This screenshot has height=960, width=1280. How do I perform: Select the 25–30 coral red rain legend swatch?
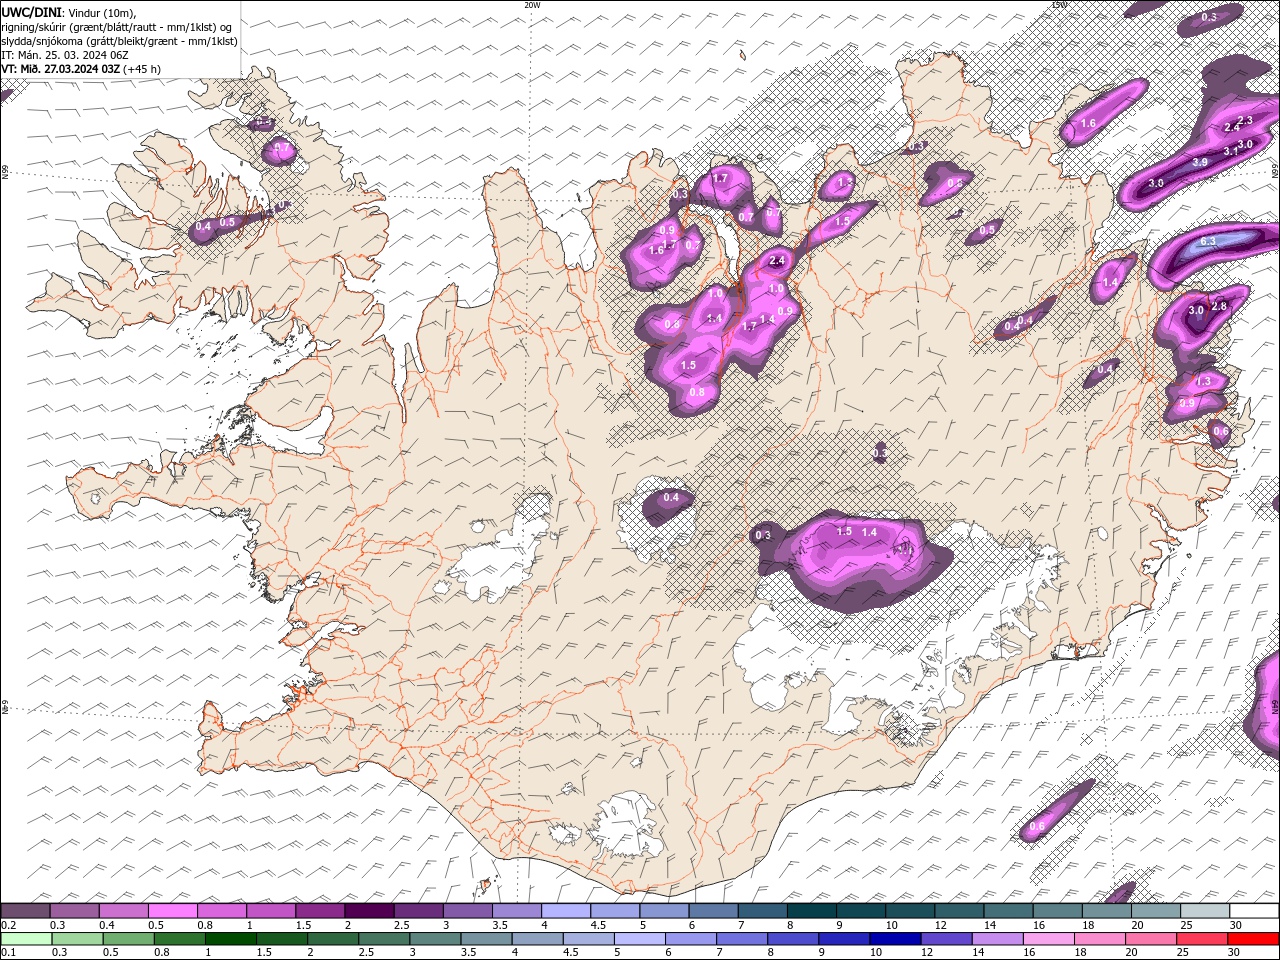pyautogui.click(x=1201, y=939)
